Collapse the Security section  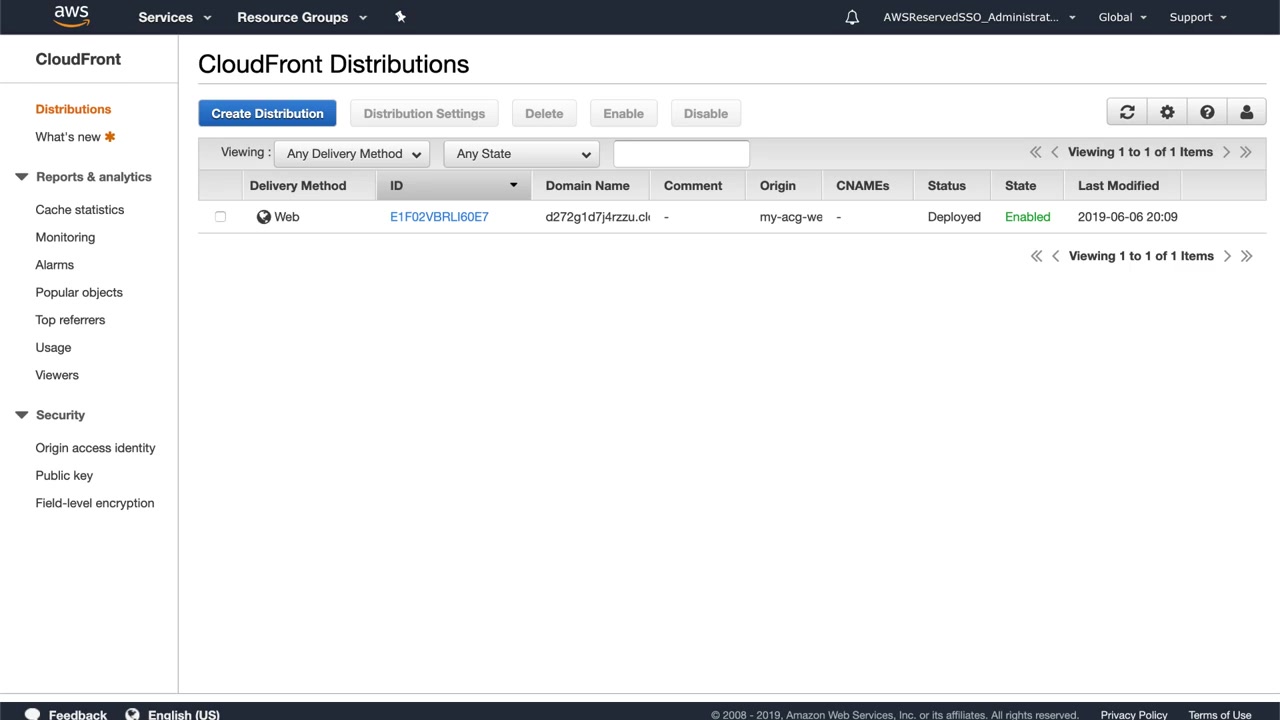[x=22, y=415]
